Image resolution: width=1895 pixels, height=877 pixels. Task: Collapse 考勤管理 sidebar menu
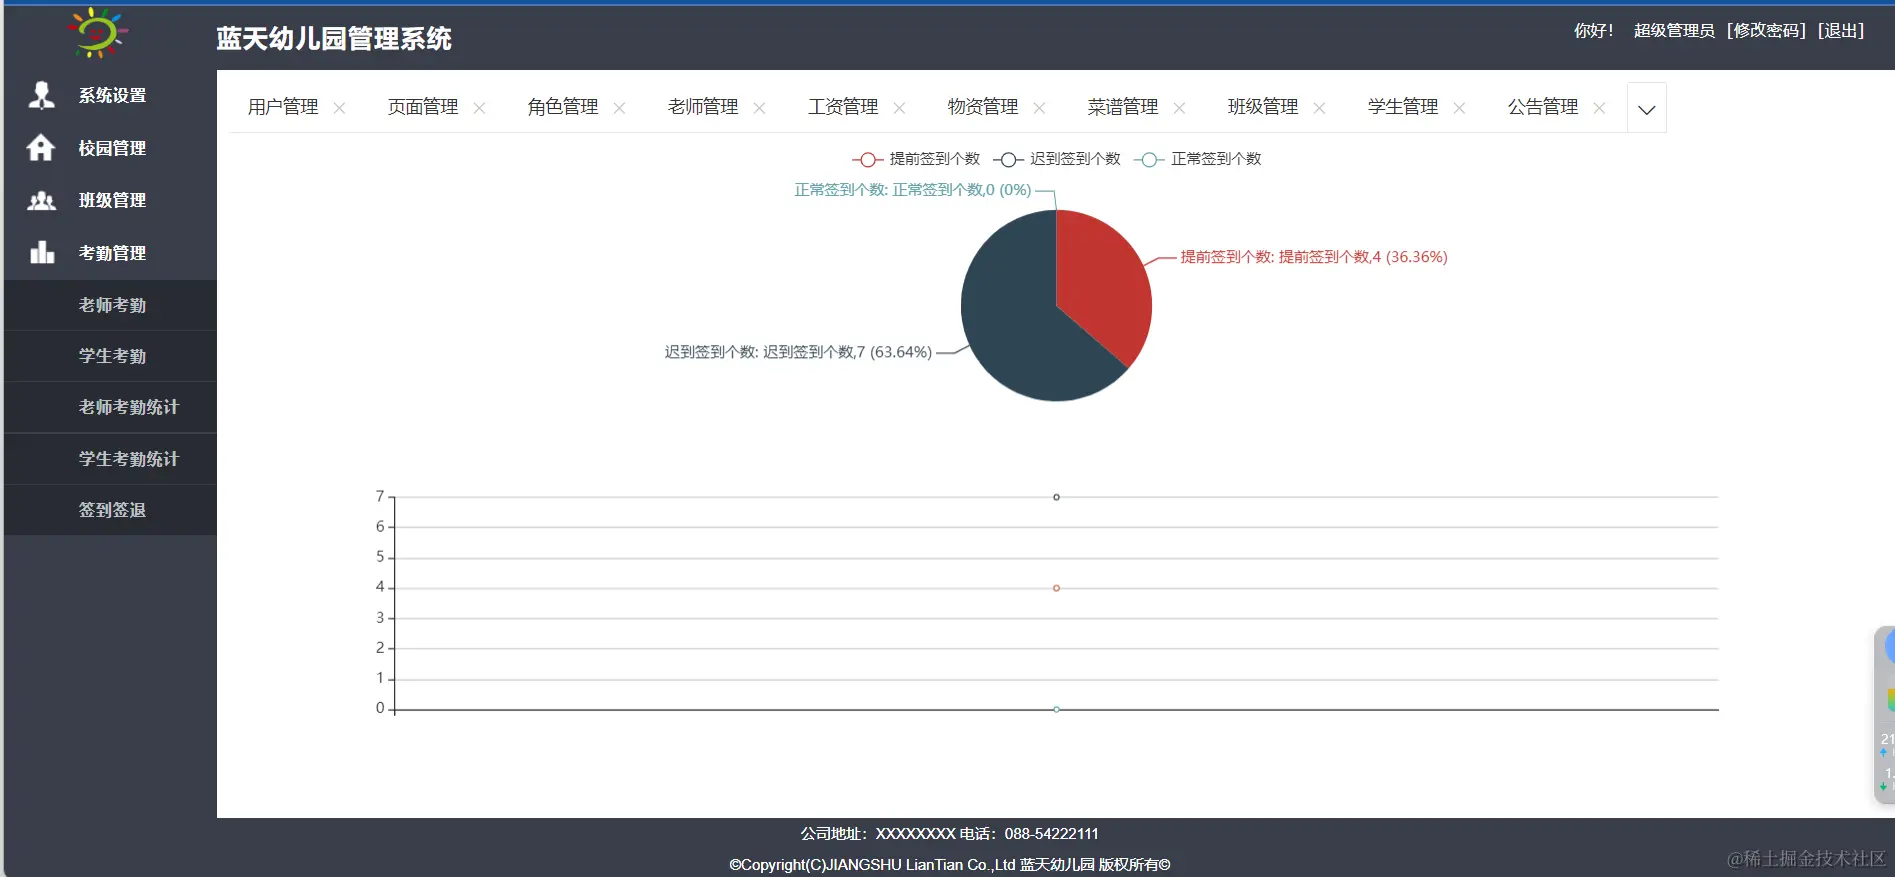[x=110, y=253]
